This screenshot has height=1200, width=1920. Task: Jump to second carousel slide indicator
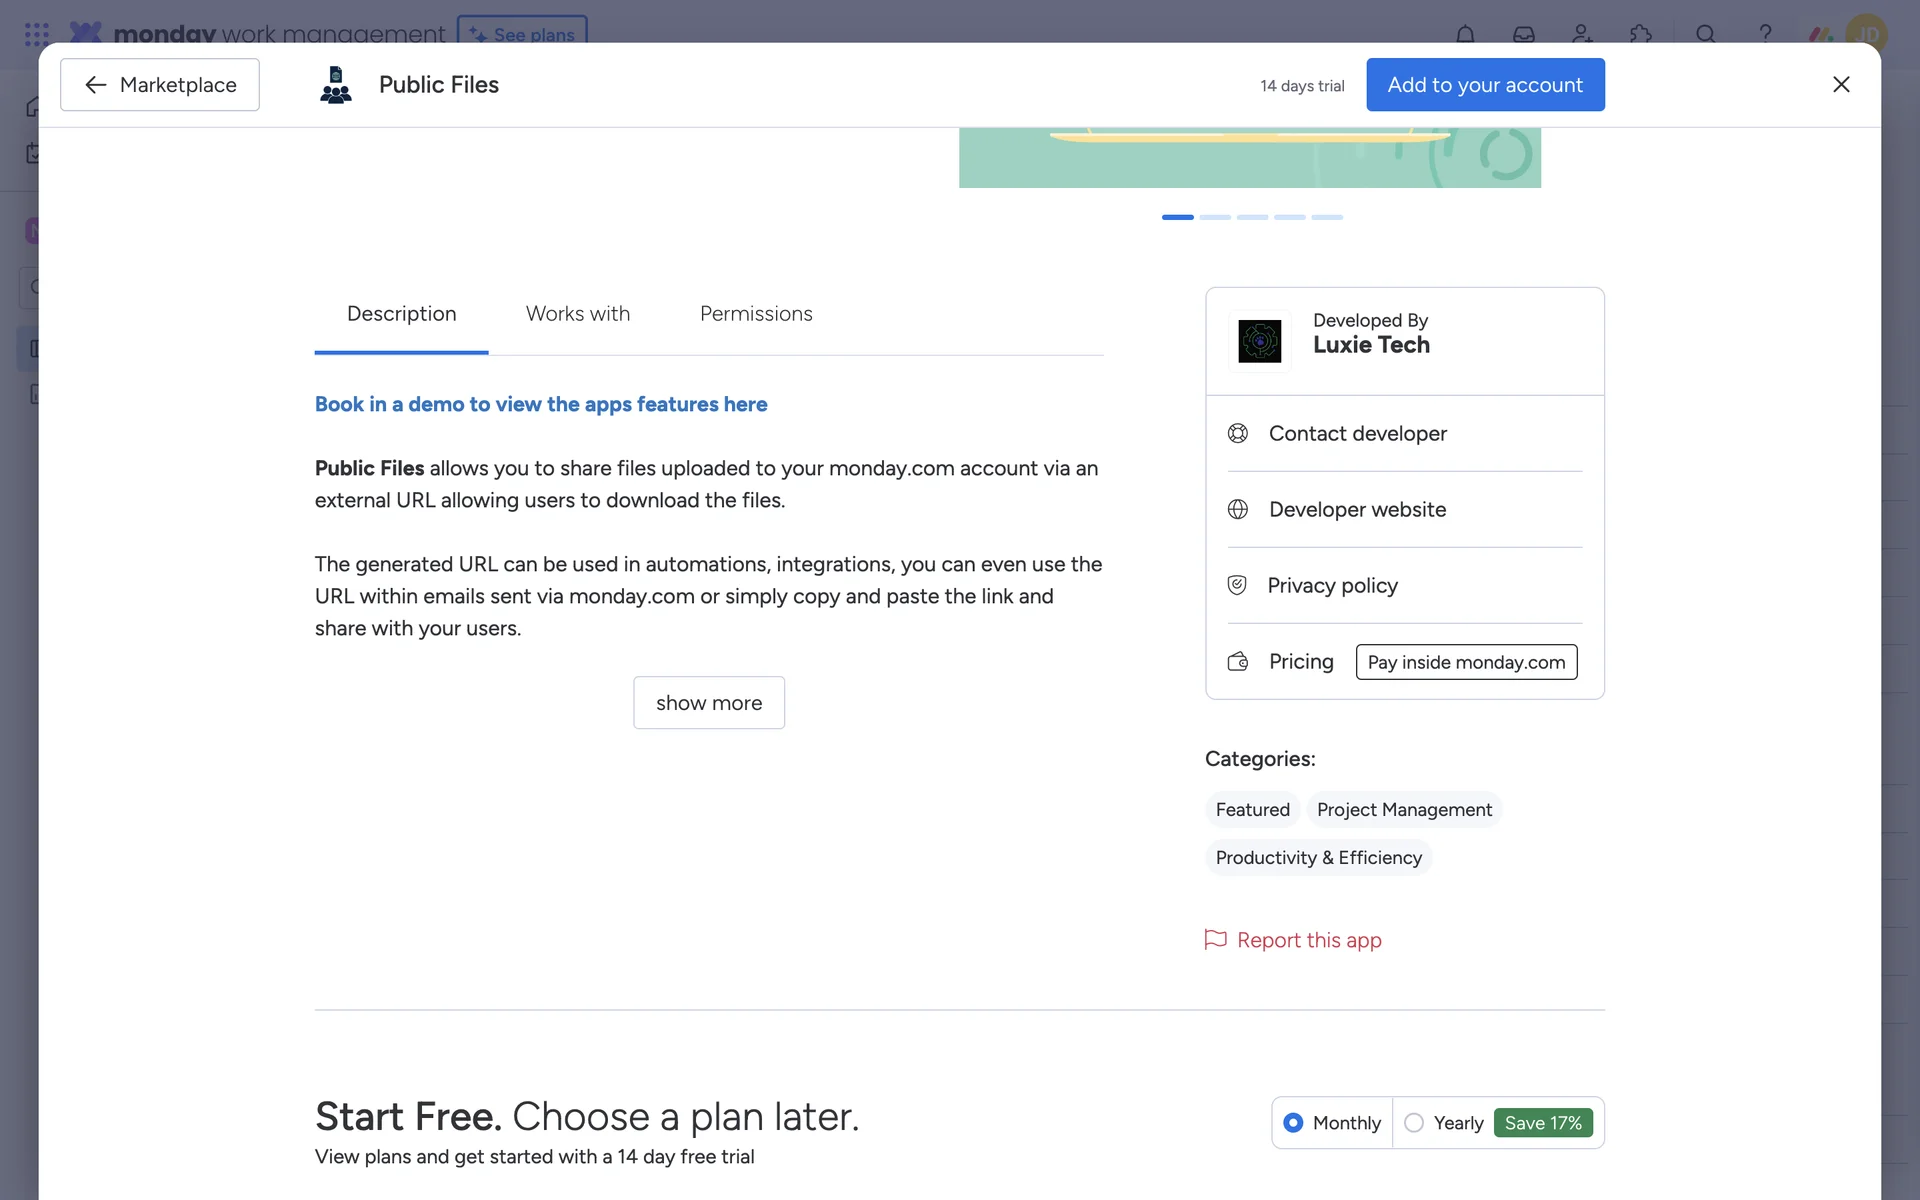pyautogui.click(x=1215, y=217)
